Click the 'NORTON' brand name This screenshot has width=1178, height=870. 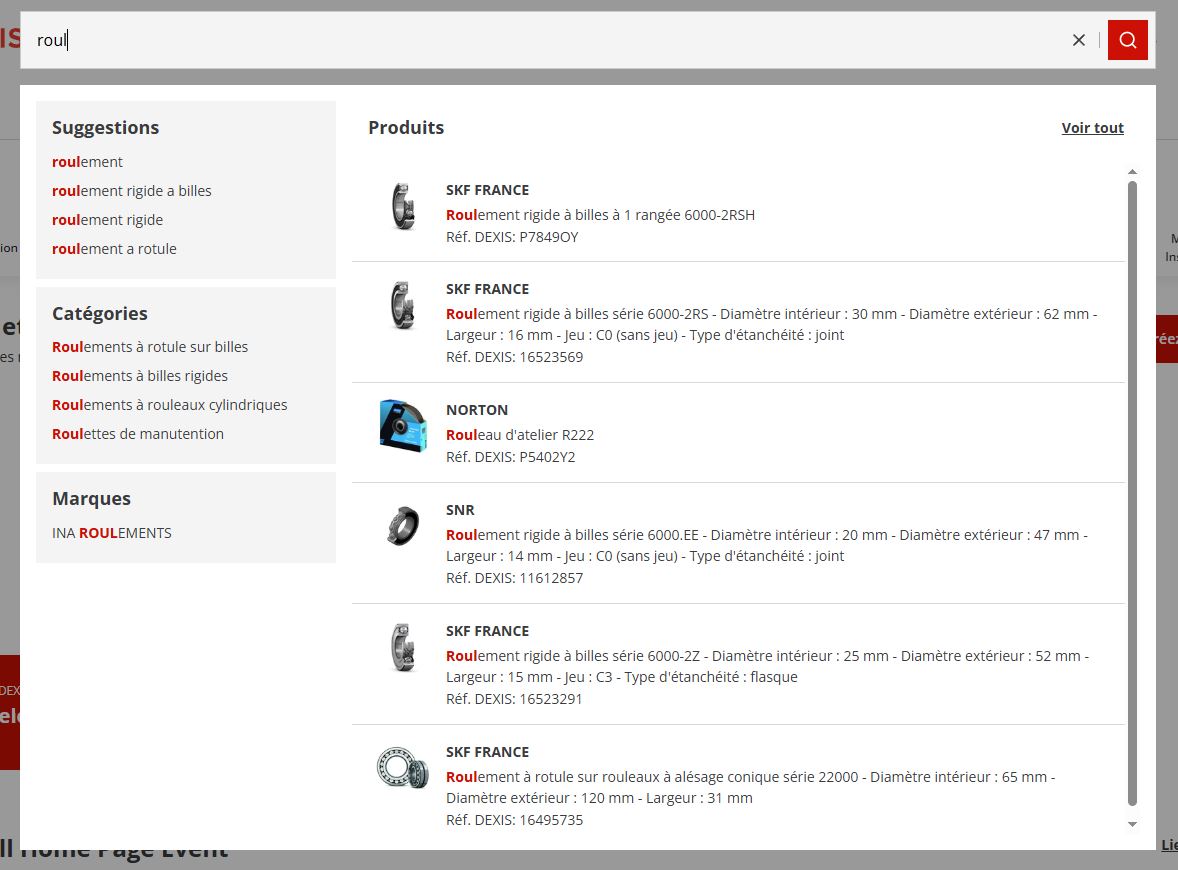(477, 410)
